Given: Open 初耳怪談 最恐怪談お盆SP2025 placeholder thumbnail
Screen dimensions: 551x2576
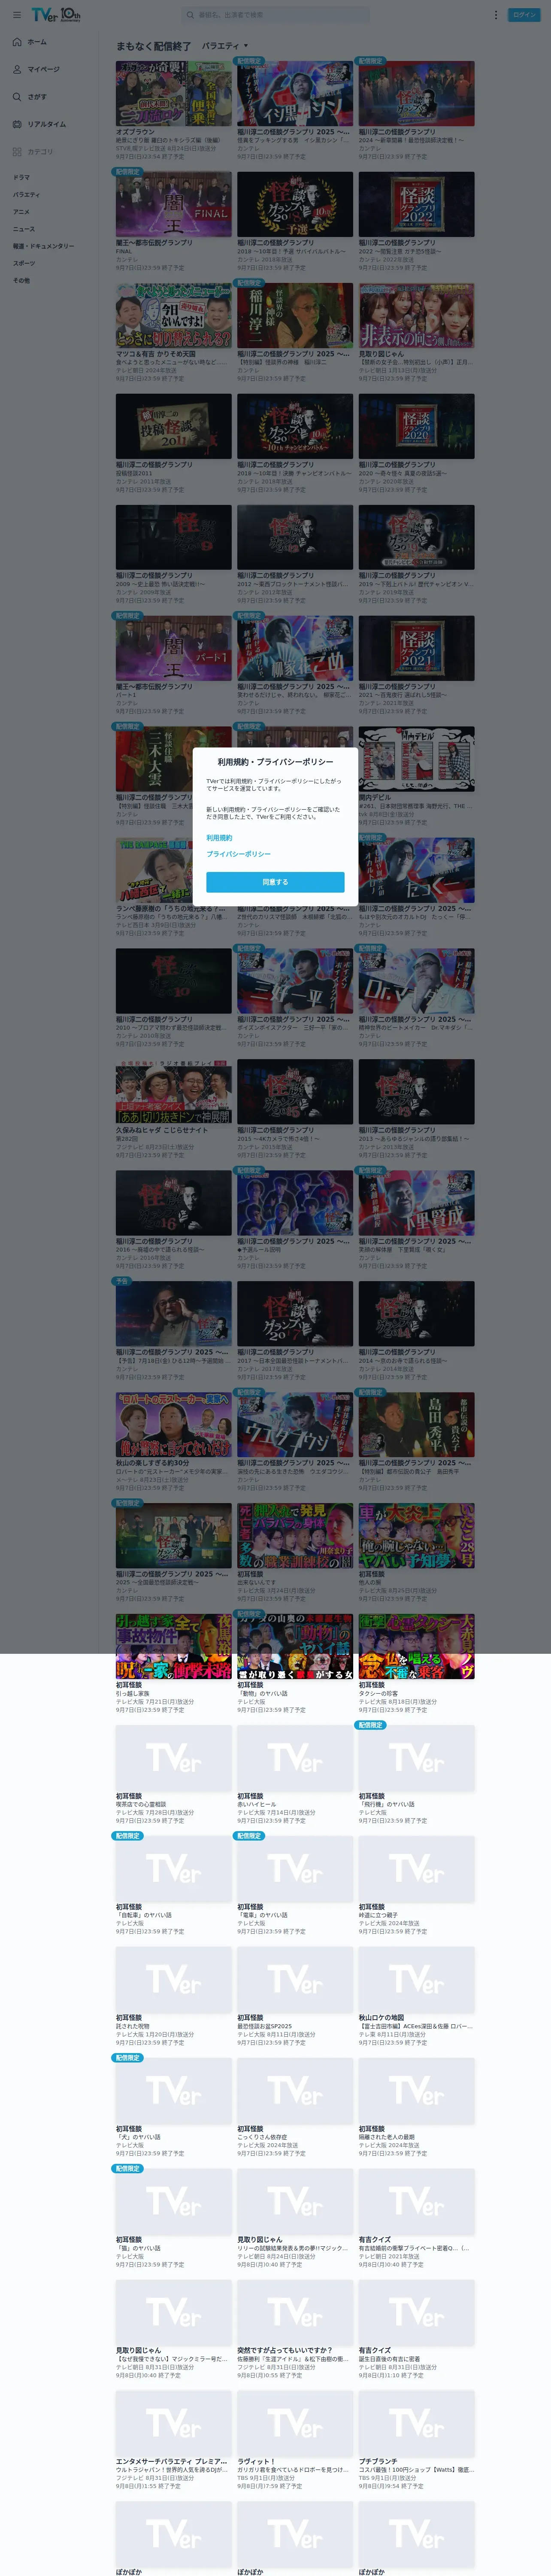Looking at the screenshot, I should (294, 1979).
